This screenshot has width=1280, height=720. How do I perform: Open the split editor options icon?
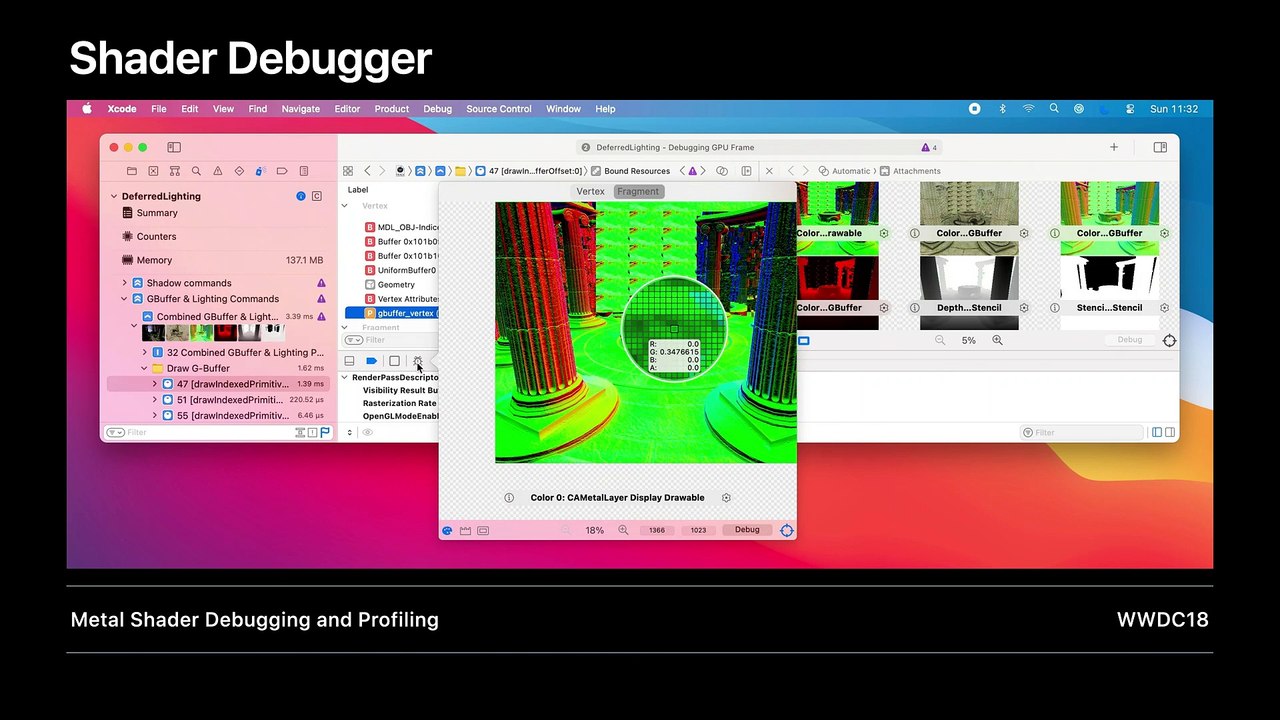point(722,171)
